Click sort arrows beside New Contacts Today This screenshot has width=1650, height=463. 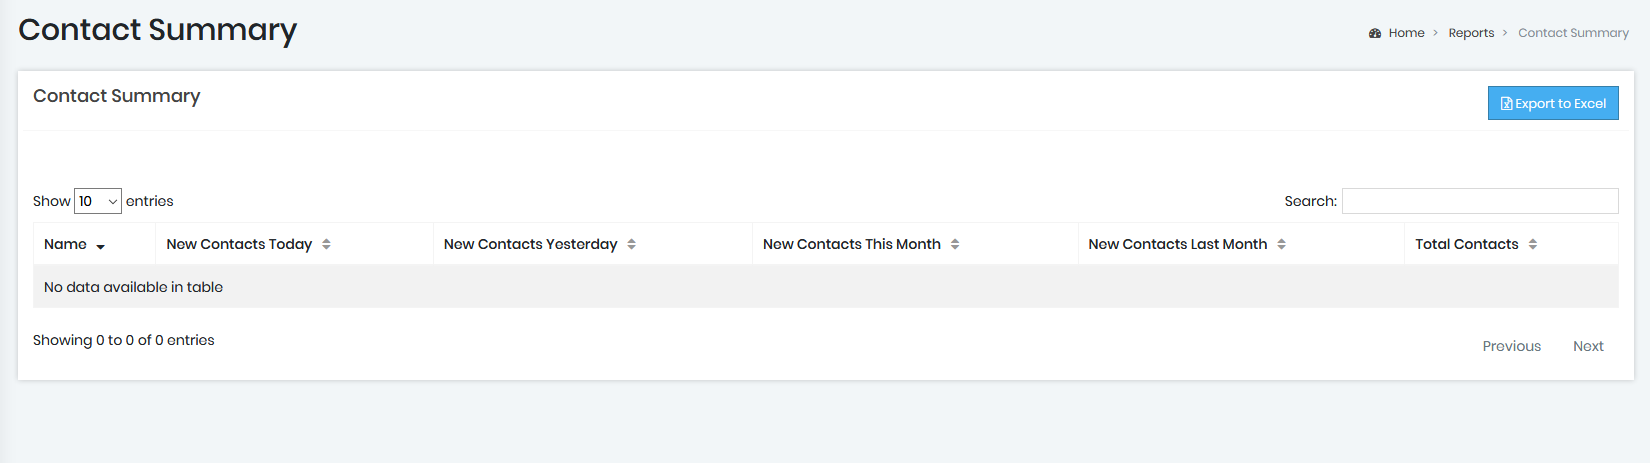click(326, 244)
